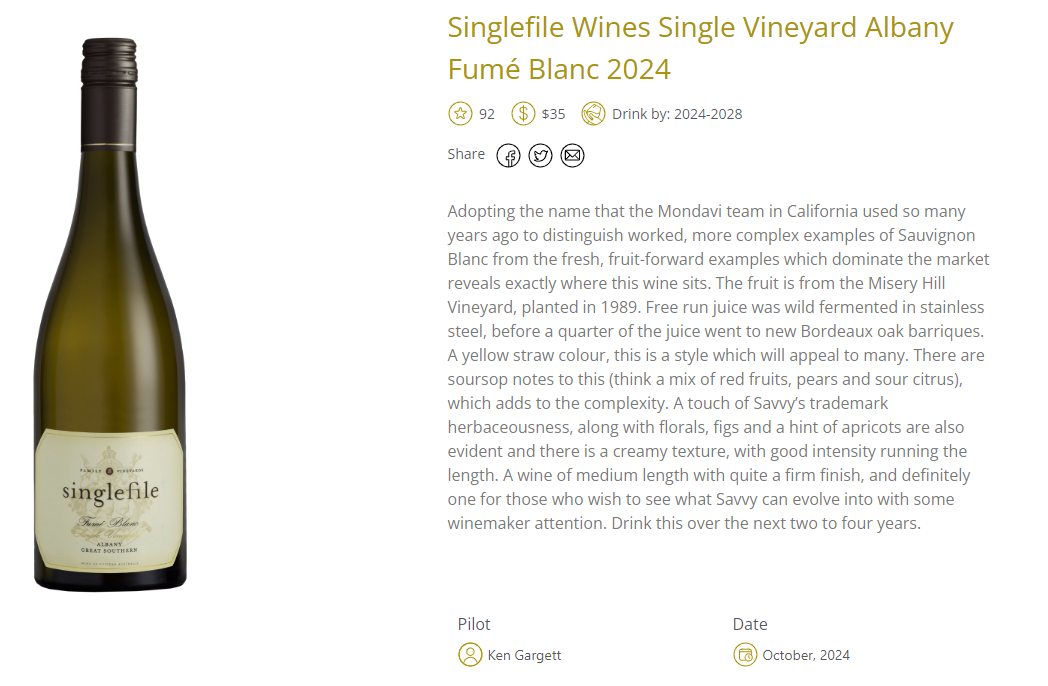Click the $35 price text
Screen dimensions: 1048x686
click(x=553, y=114)
